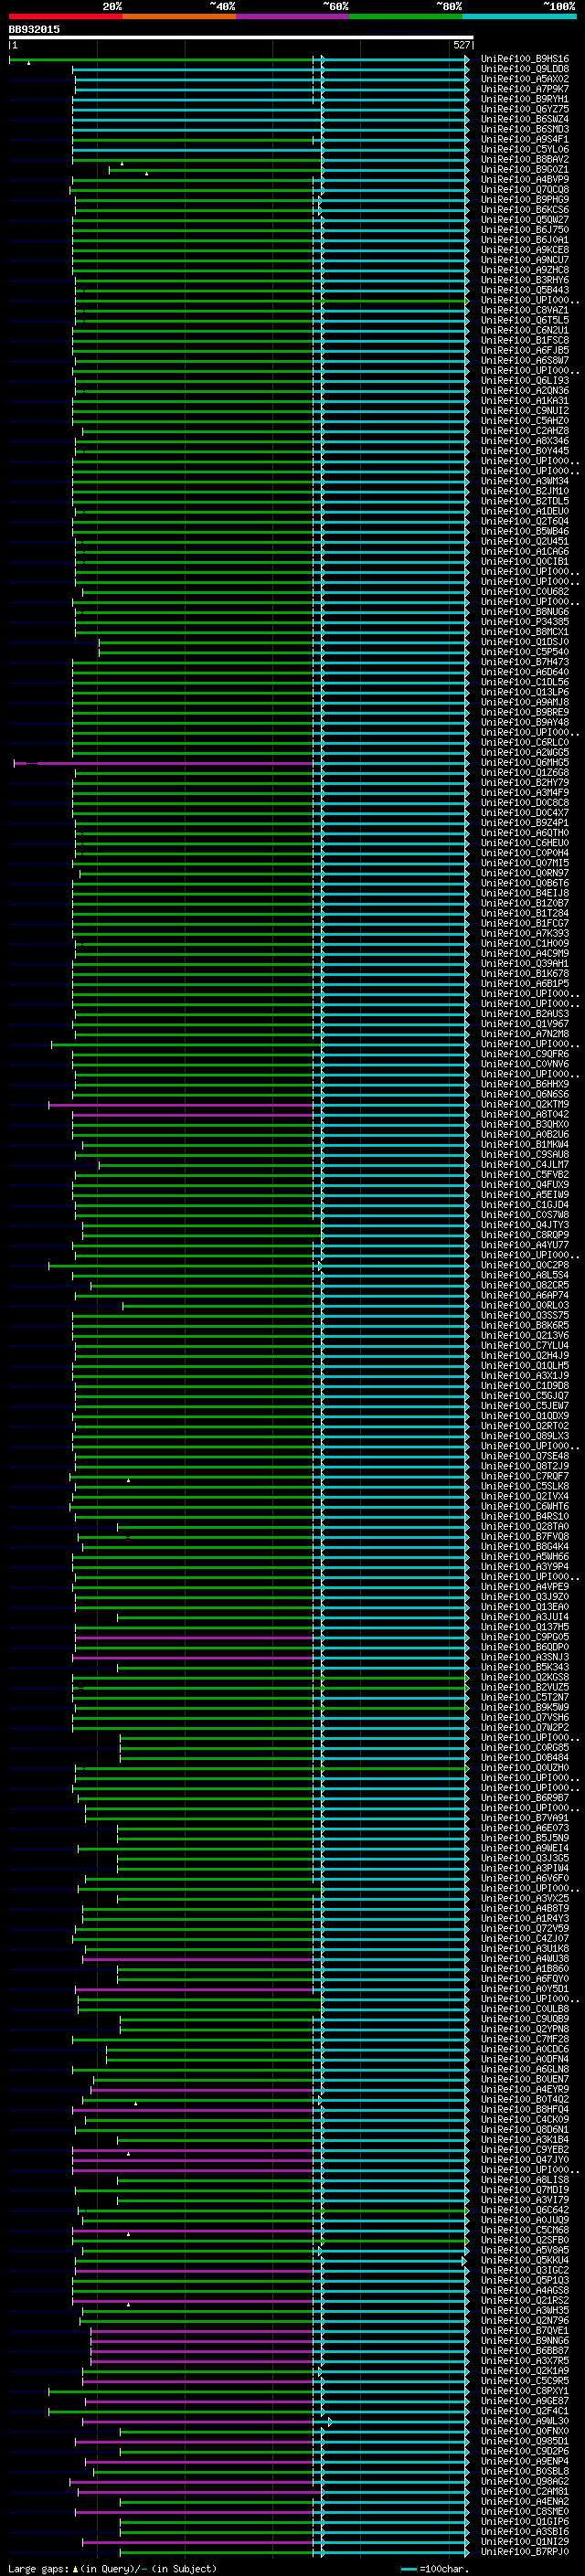Click the query name BB932015

34,30
